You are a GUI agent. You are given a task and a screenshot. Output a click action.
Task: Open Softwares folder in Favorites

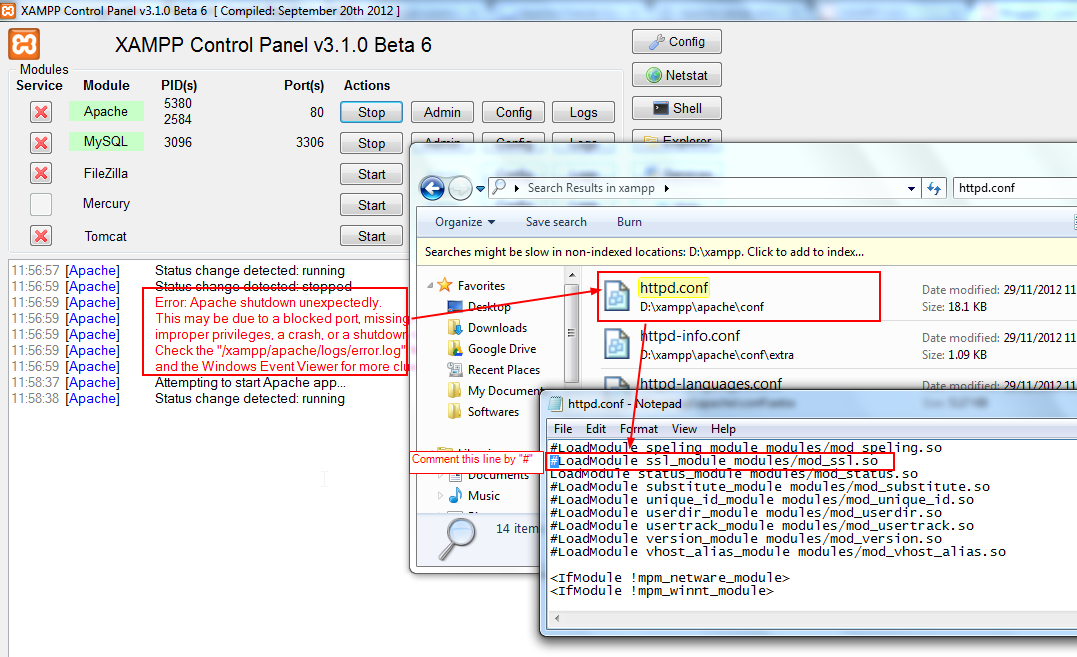pyautogui.click(x=493, y=412)
